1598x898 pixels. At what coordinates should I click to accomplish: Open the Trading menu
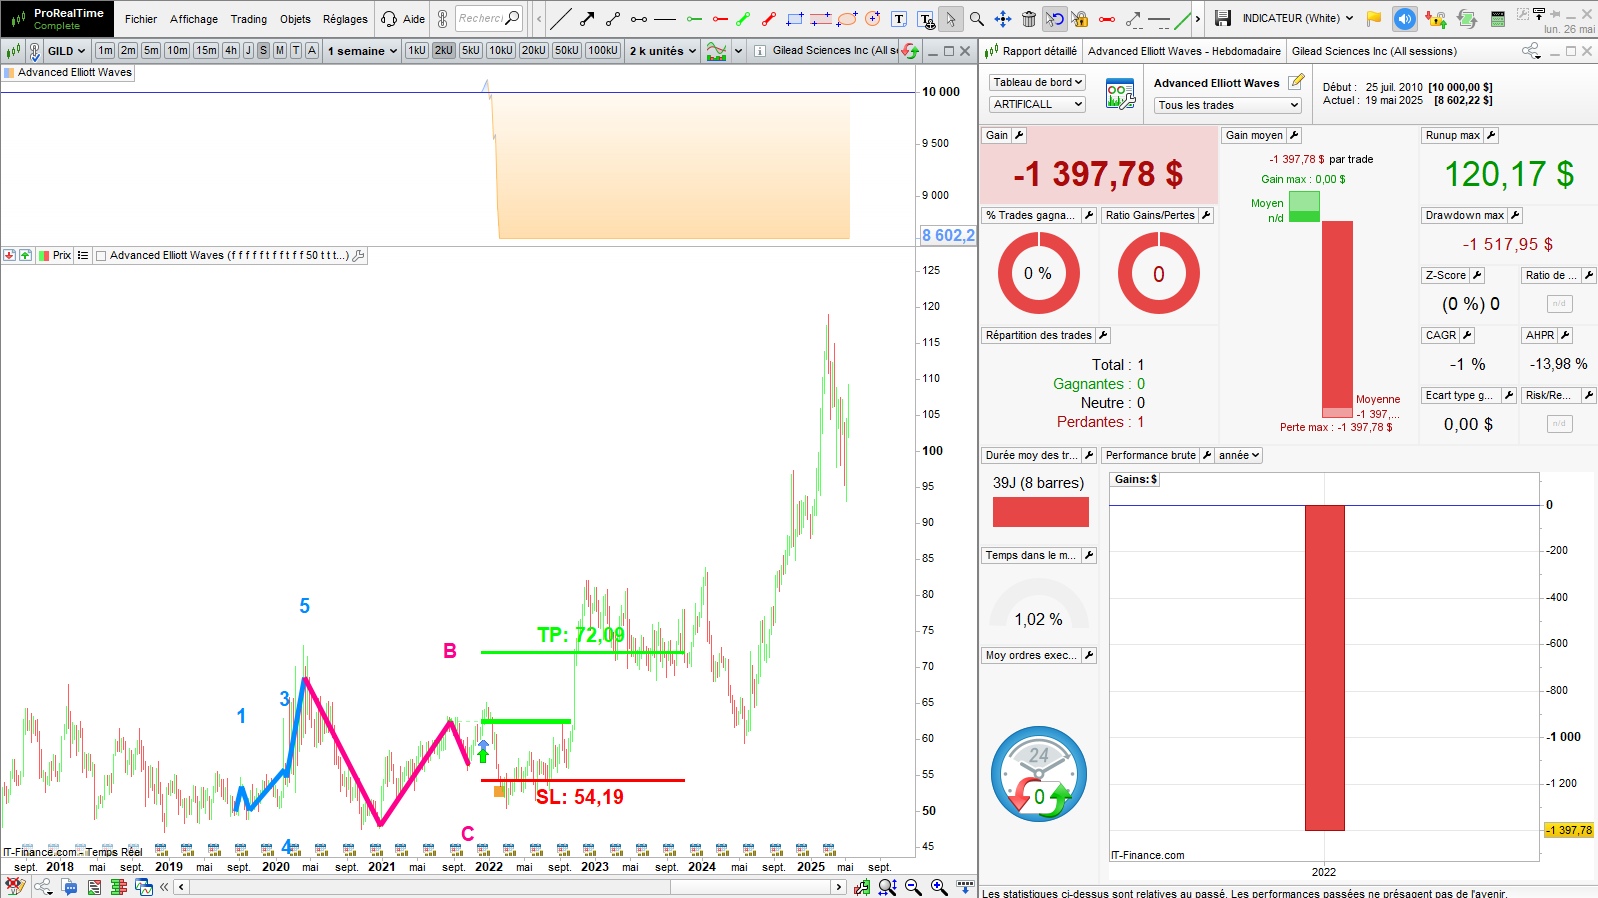click(249, 19)
